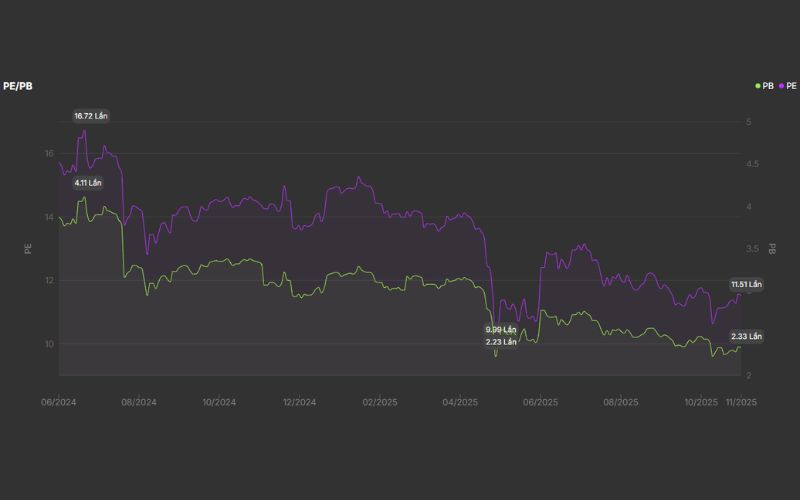Click the rotated PE title on left axis
Viewport: 800px width, 500px height.
click(28, 249)
